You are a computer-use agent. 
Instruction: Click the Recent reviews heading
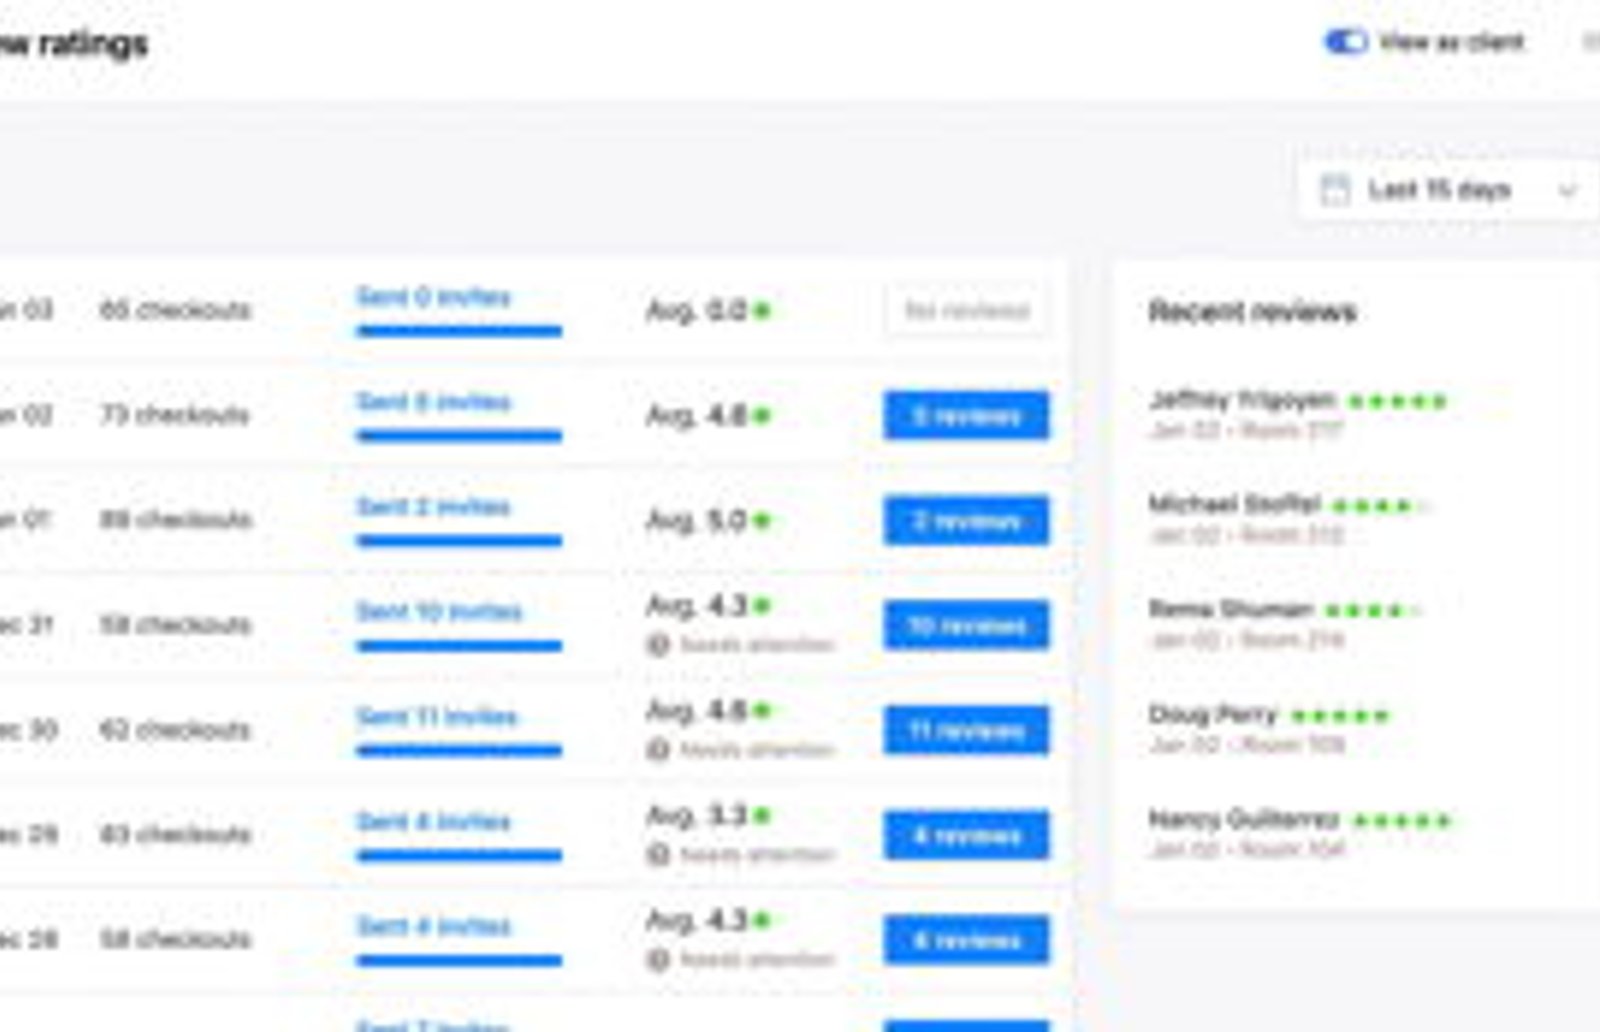[x=1252, y=312]
